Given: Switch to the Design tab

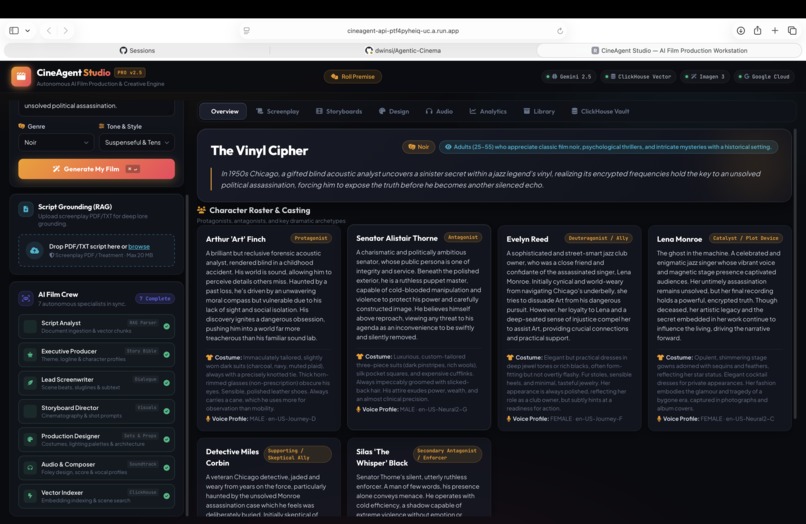Looking at the screenshot, I should click(394, 111).
